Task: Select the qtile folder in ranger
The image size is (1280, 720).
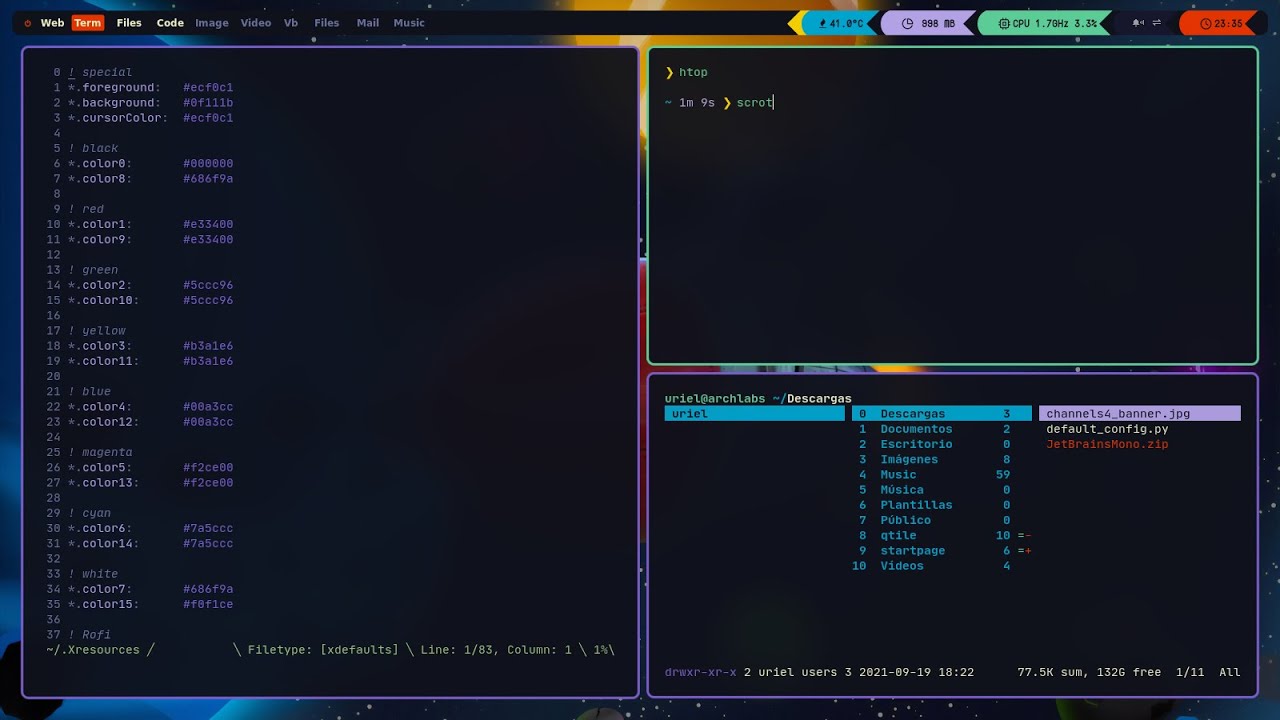Action: (x=941, y=536)
